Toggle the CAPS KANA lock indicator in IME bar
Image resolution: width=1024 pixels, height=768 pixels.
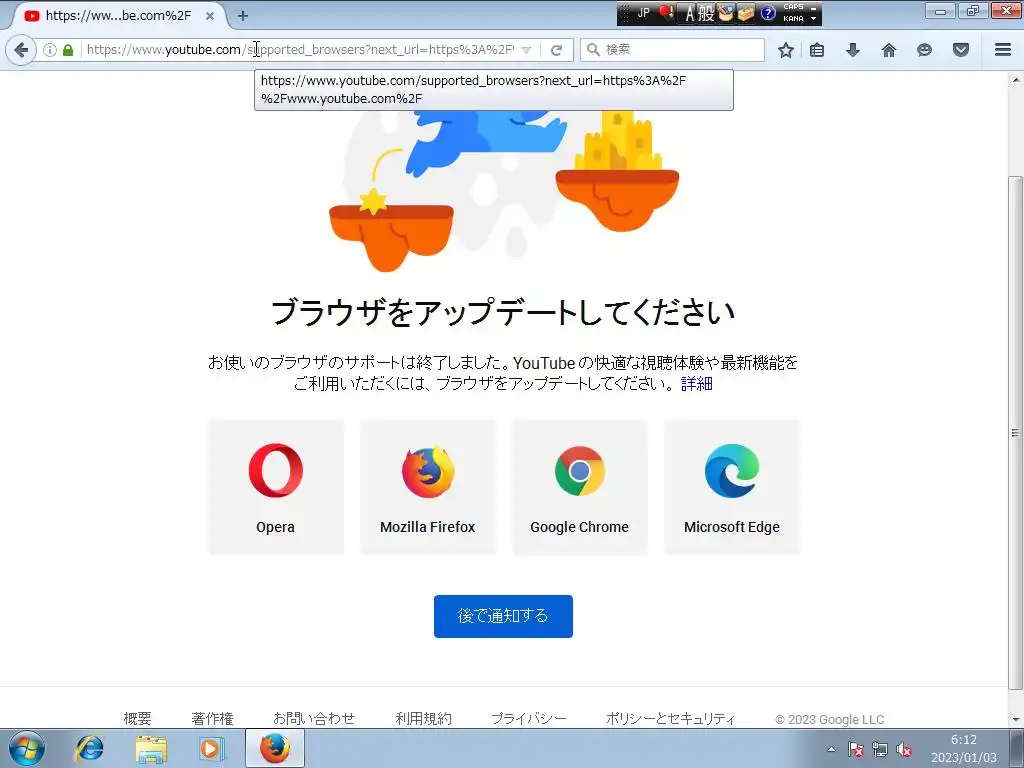click(793, 12)
